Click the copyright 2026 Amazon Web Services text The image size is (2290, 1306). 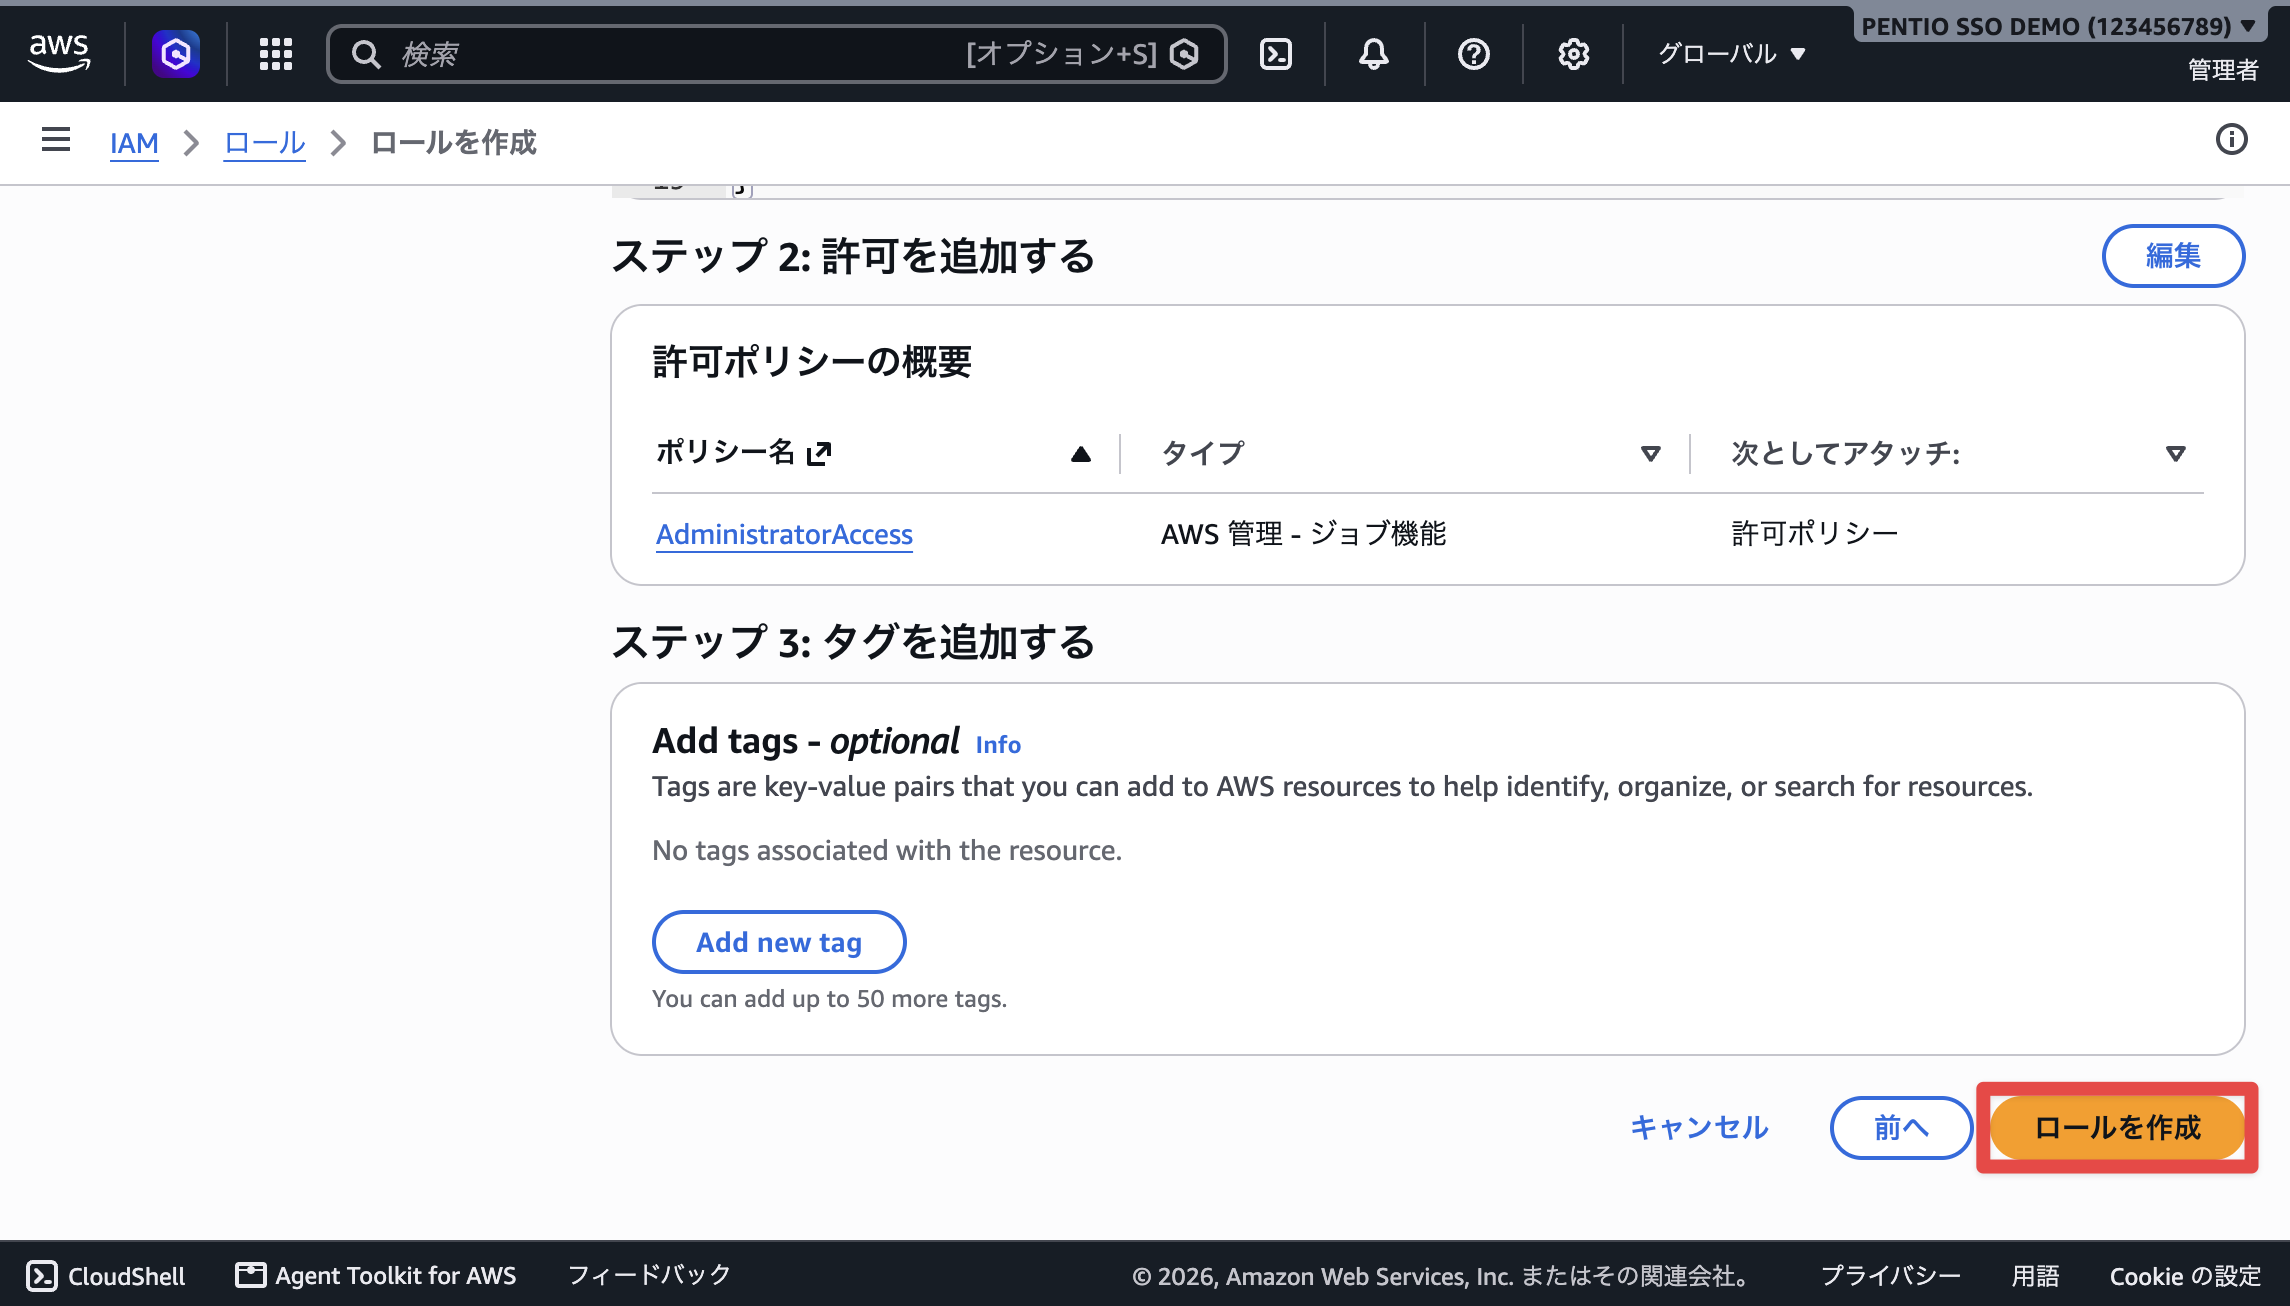click(1442, 1276)
